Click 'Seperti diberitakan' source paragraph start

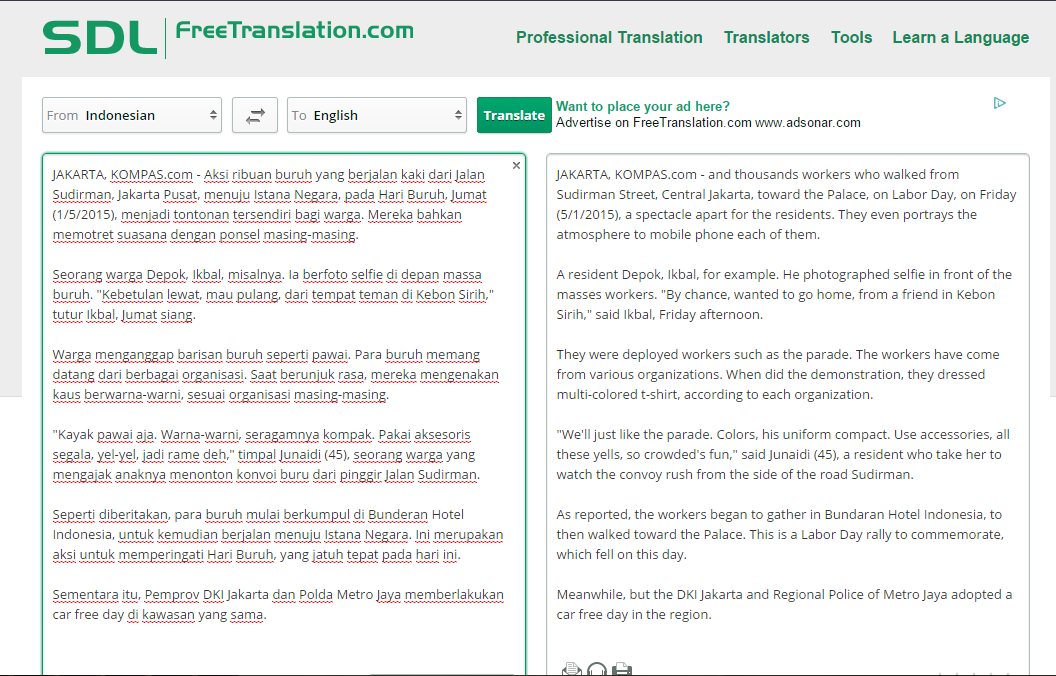click(x=110, y=514)
